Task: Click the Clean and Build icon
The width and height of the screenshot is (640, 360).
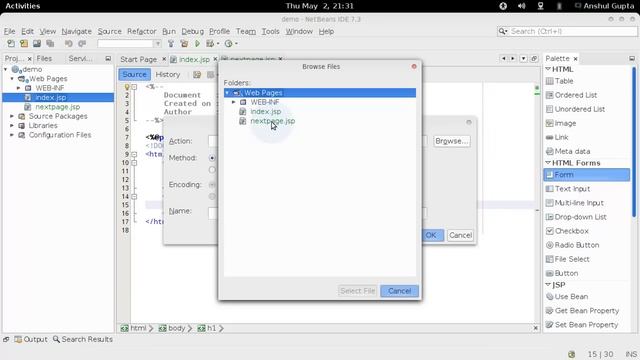Action: [184, 43]
